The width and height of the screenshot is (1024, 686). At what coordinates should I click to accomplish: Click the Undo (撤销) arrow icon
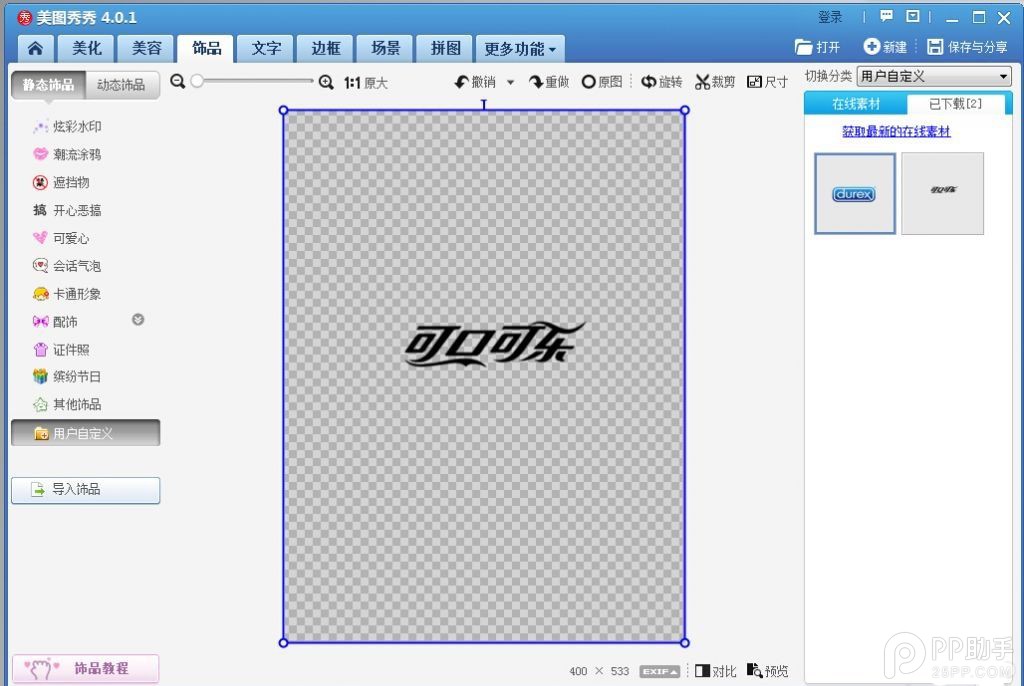click(461, 82)
